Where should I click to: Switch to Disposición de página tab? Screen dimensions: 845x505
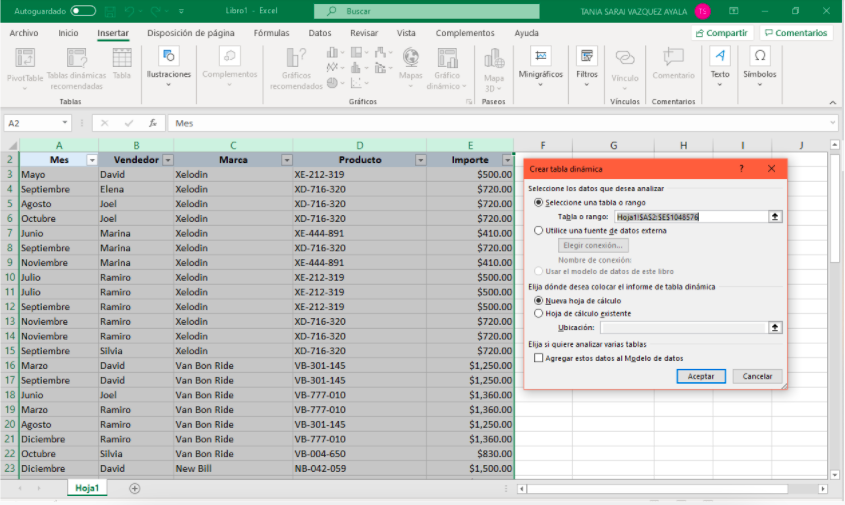tap(191, 33)
